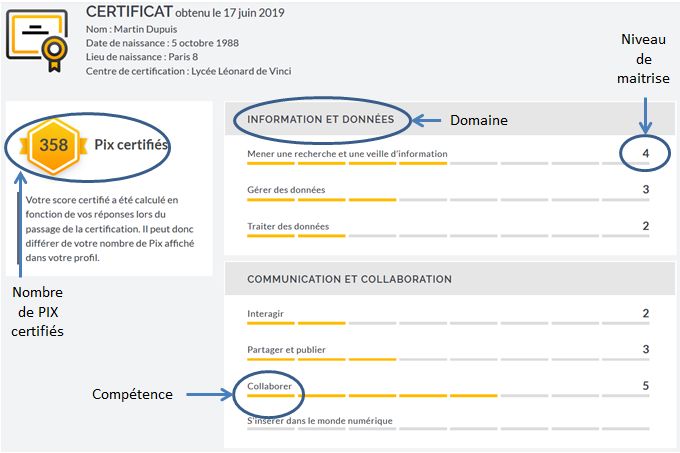Click 'Centre de certification : Lycée Léonard de Vinci'

coord(189,71)
